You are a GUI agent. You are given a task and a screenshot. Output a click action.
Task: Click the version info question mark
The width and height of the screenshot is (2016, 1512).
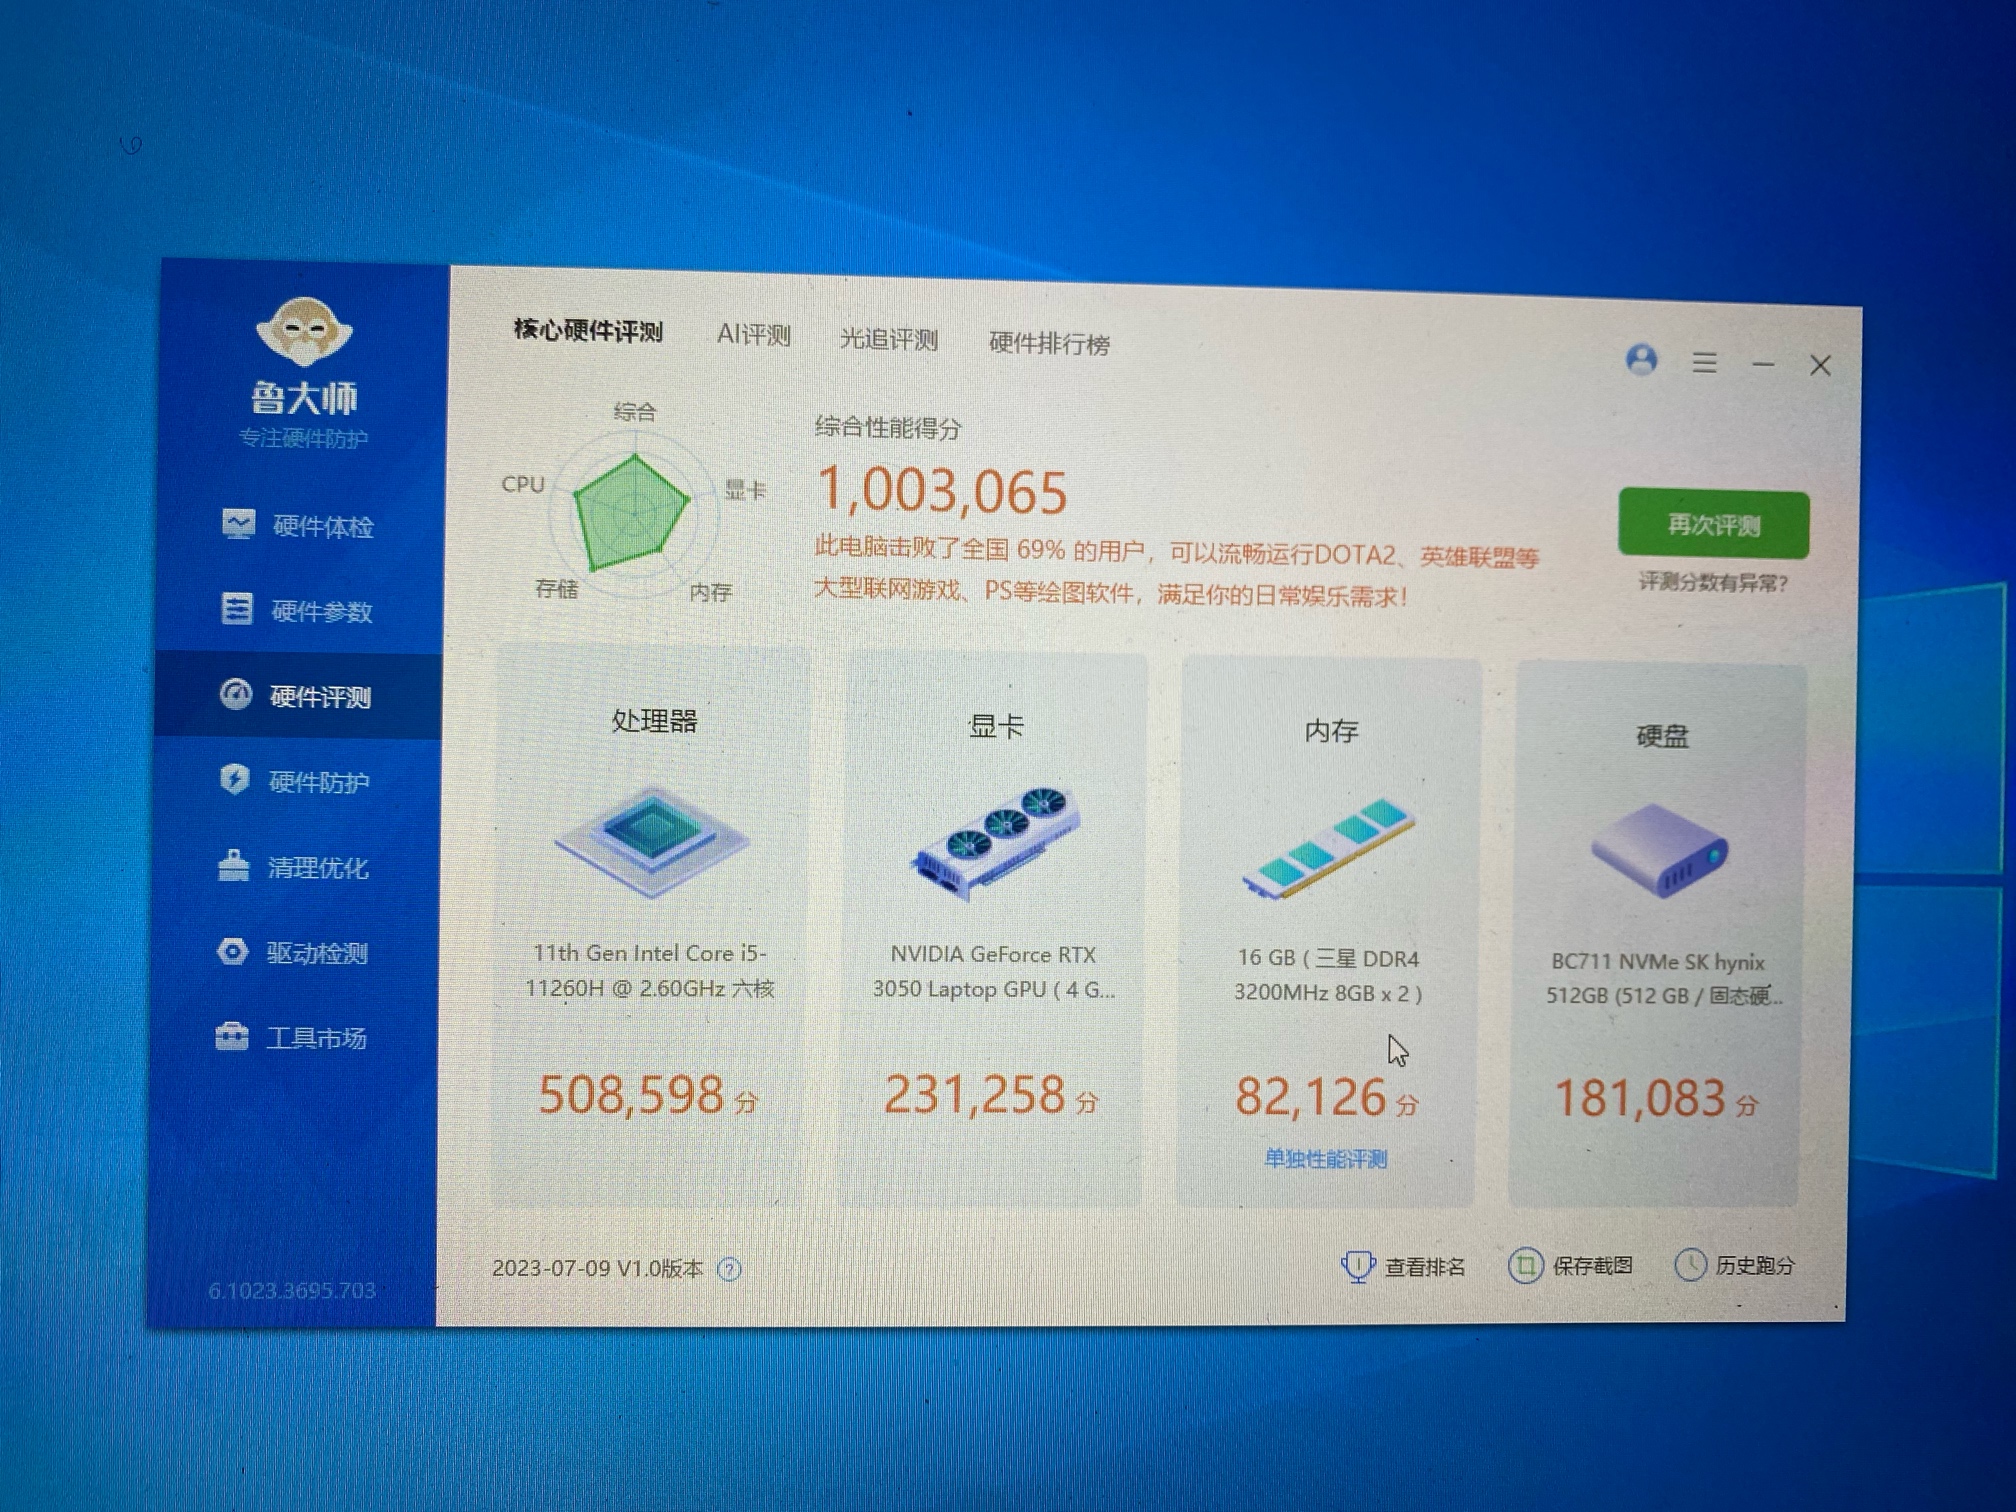730,1270
